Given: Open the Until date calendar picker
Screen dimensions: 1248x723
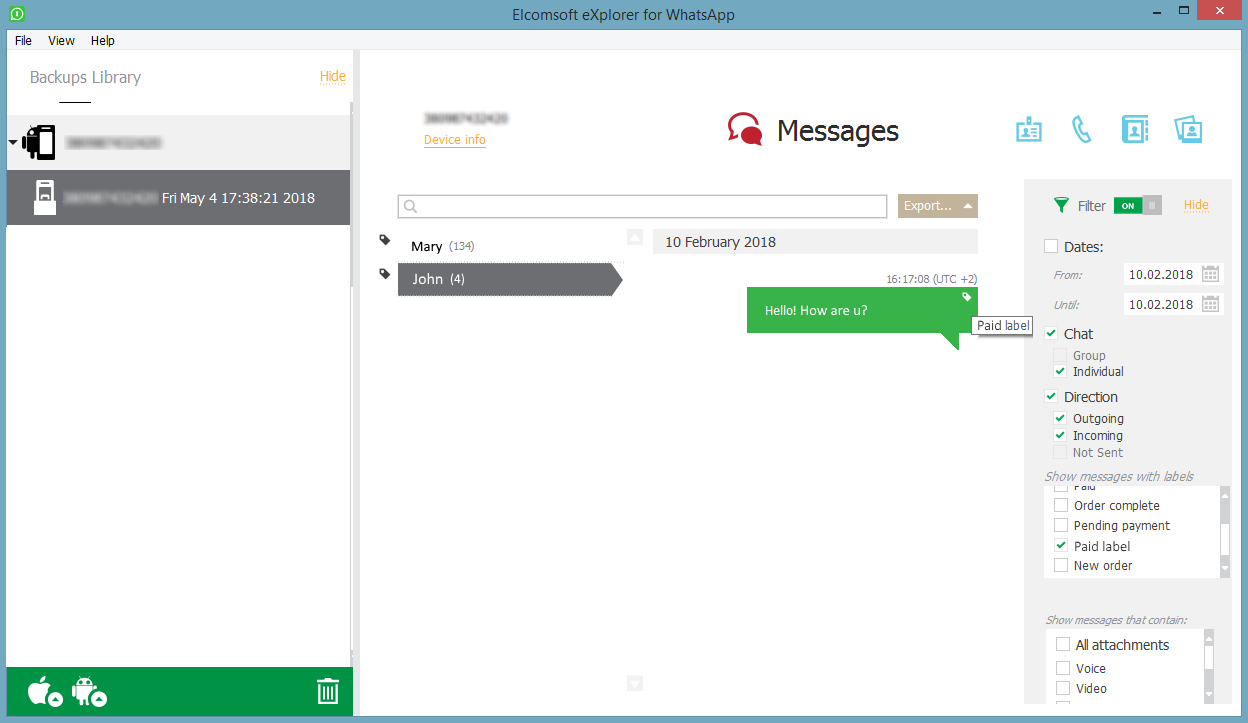Looking at the screenshot, I should point(1210,304).
